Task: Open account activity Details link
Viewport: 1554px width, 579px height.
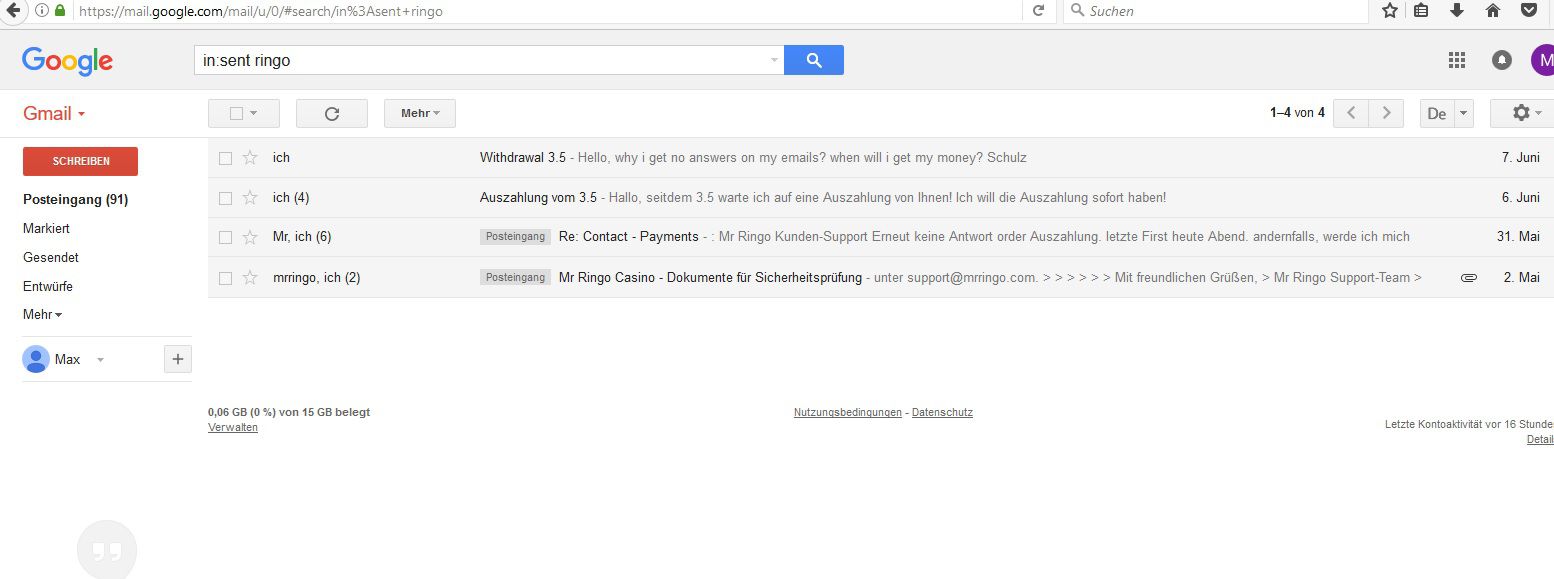Action: [x=1540, y=440]
